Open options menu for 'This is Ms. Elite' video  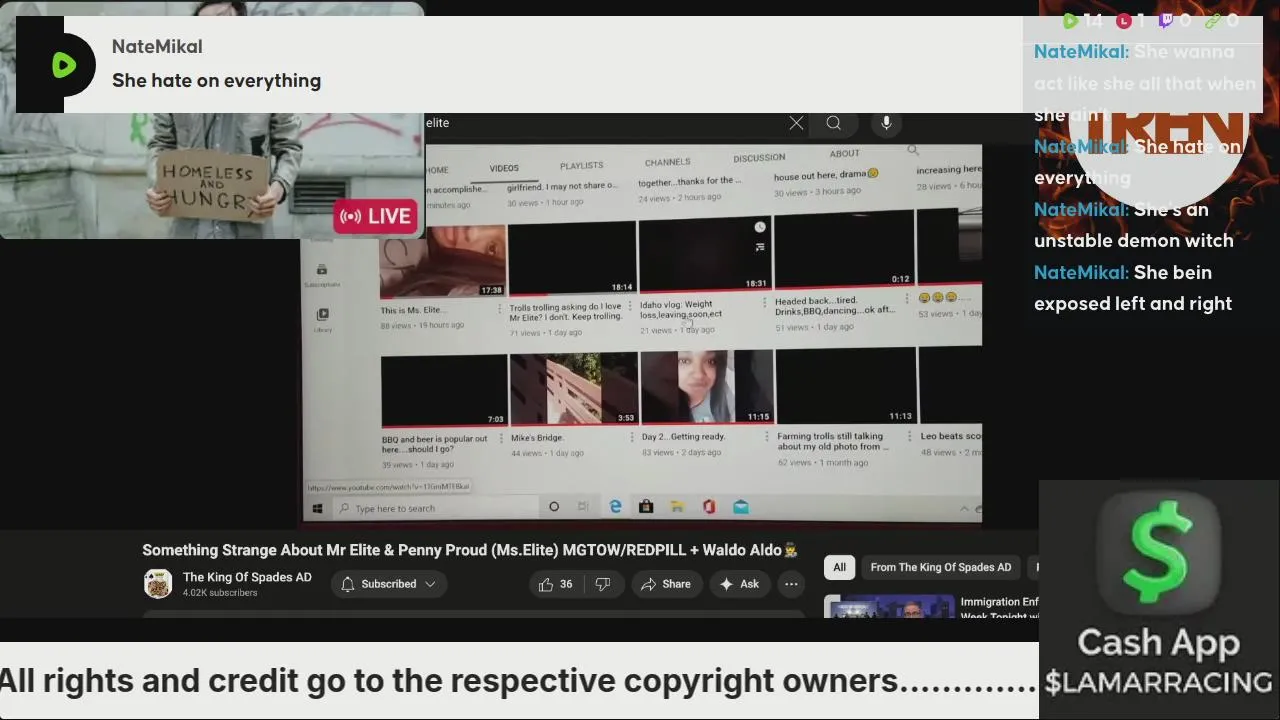[x=500, y=308]
